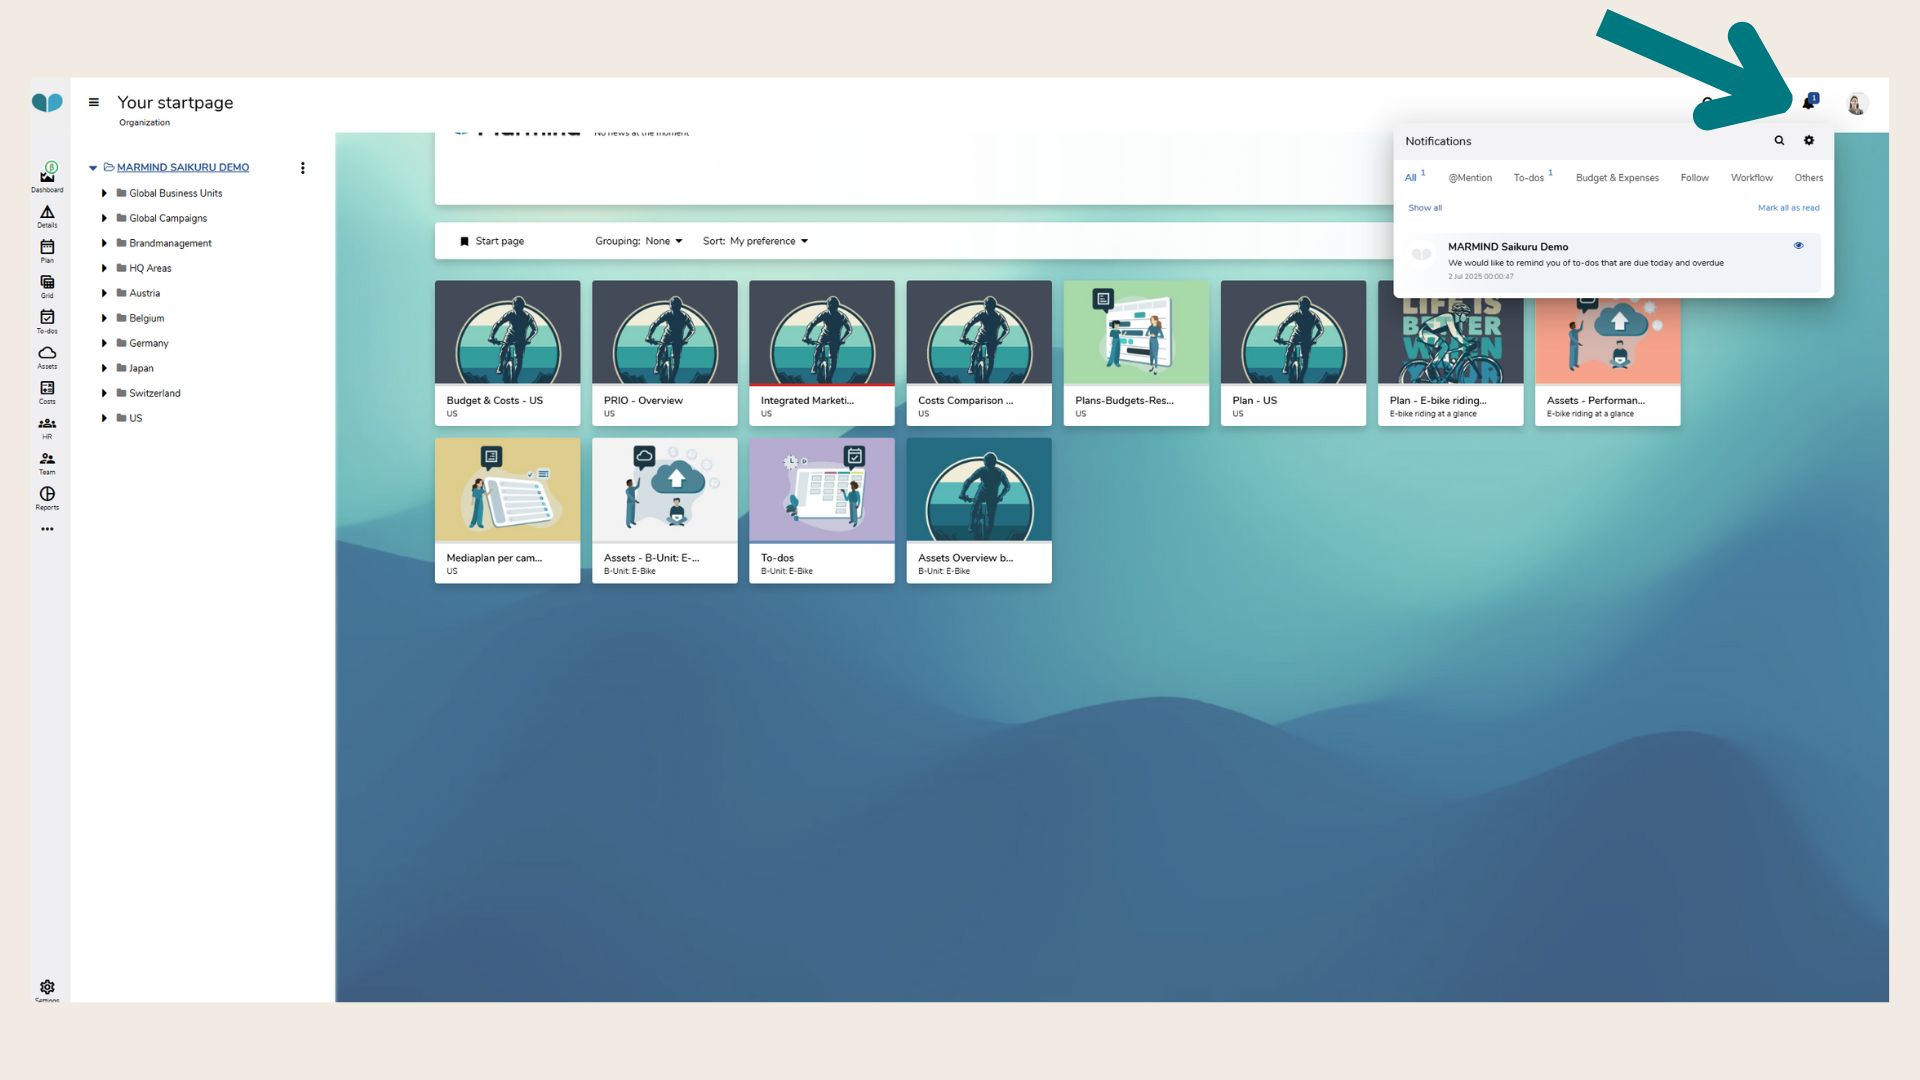Open the Plan calendar icon in sidebar
The height and width of the screenshot is (1080, 1920).
(x=47, y=248)
